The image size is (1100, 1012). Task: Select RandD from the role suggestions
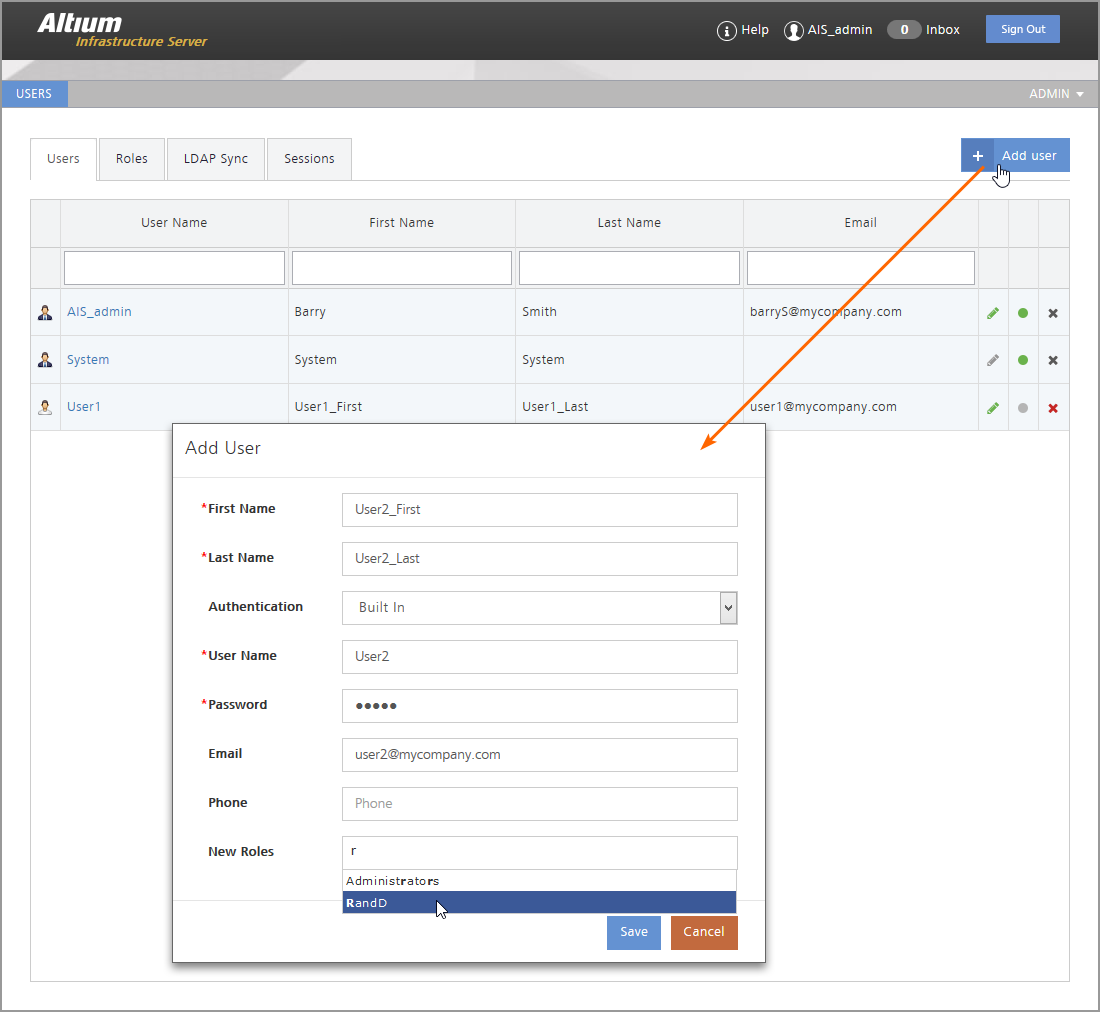539,903
